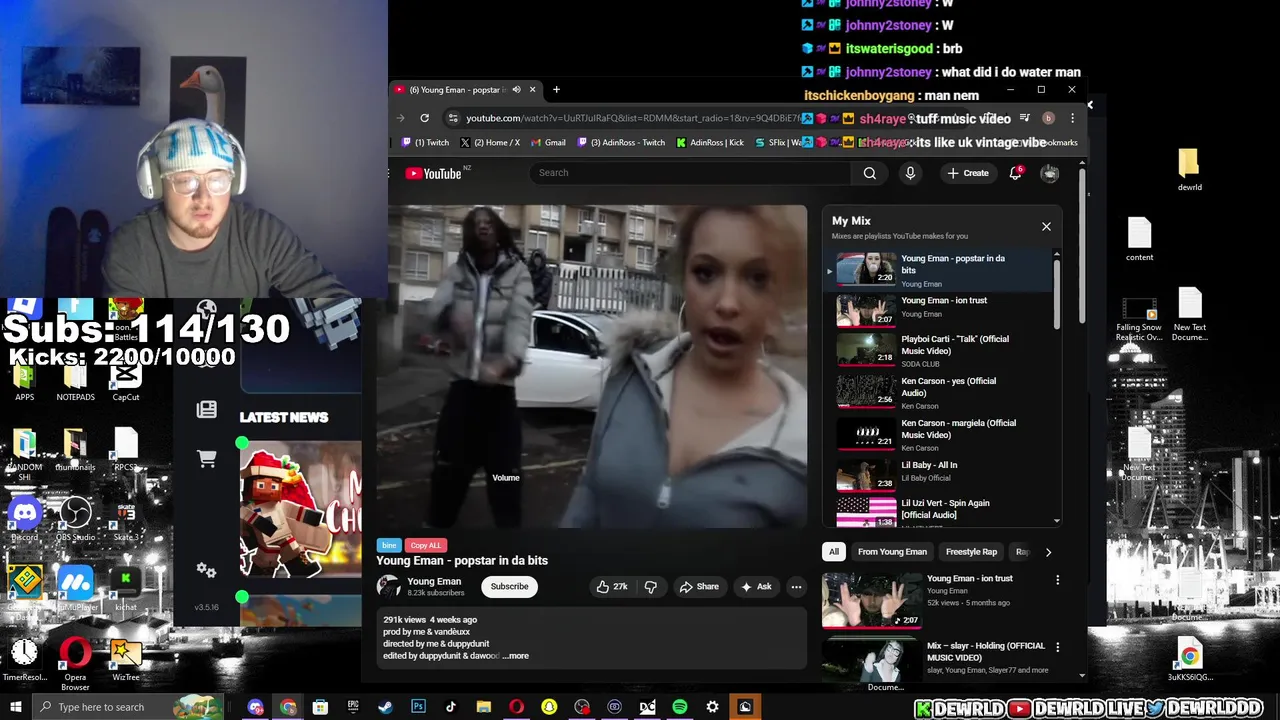1280x720 pixels.
Task: Start voice search with microphone icon
Action: [910, 173]
